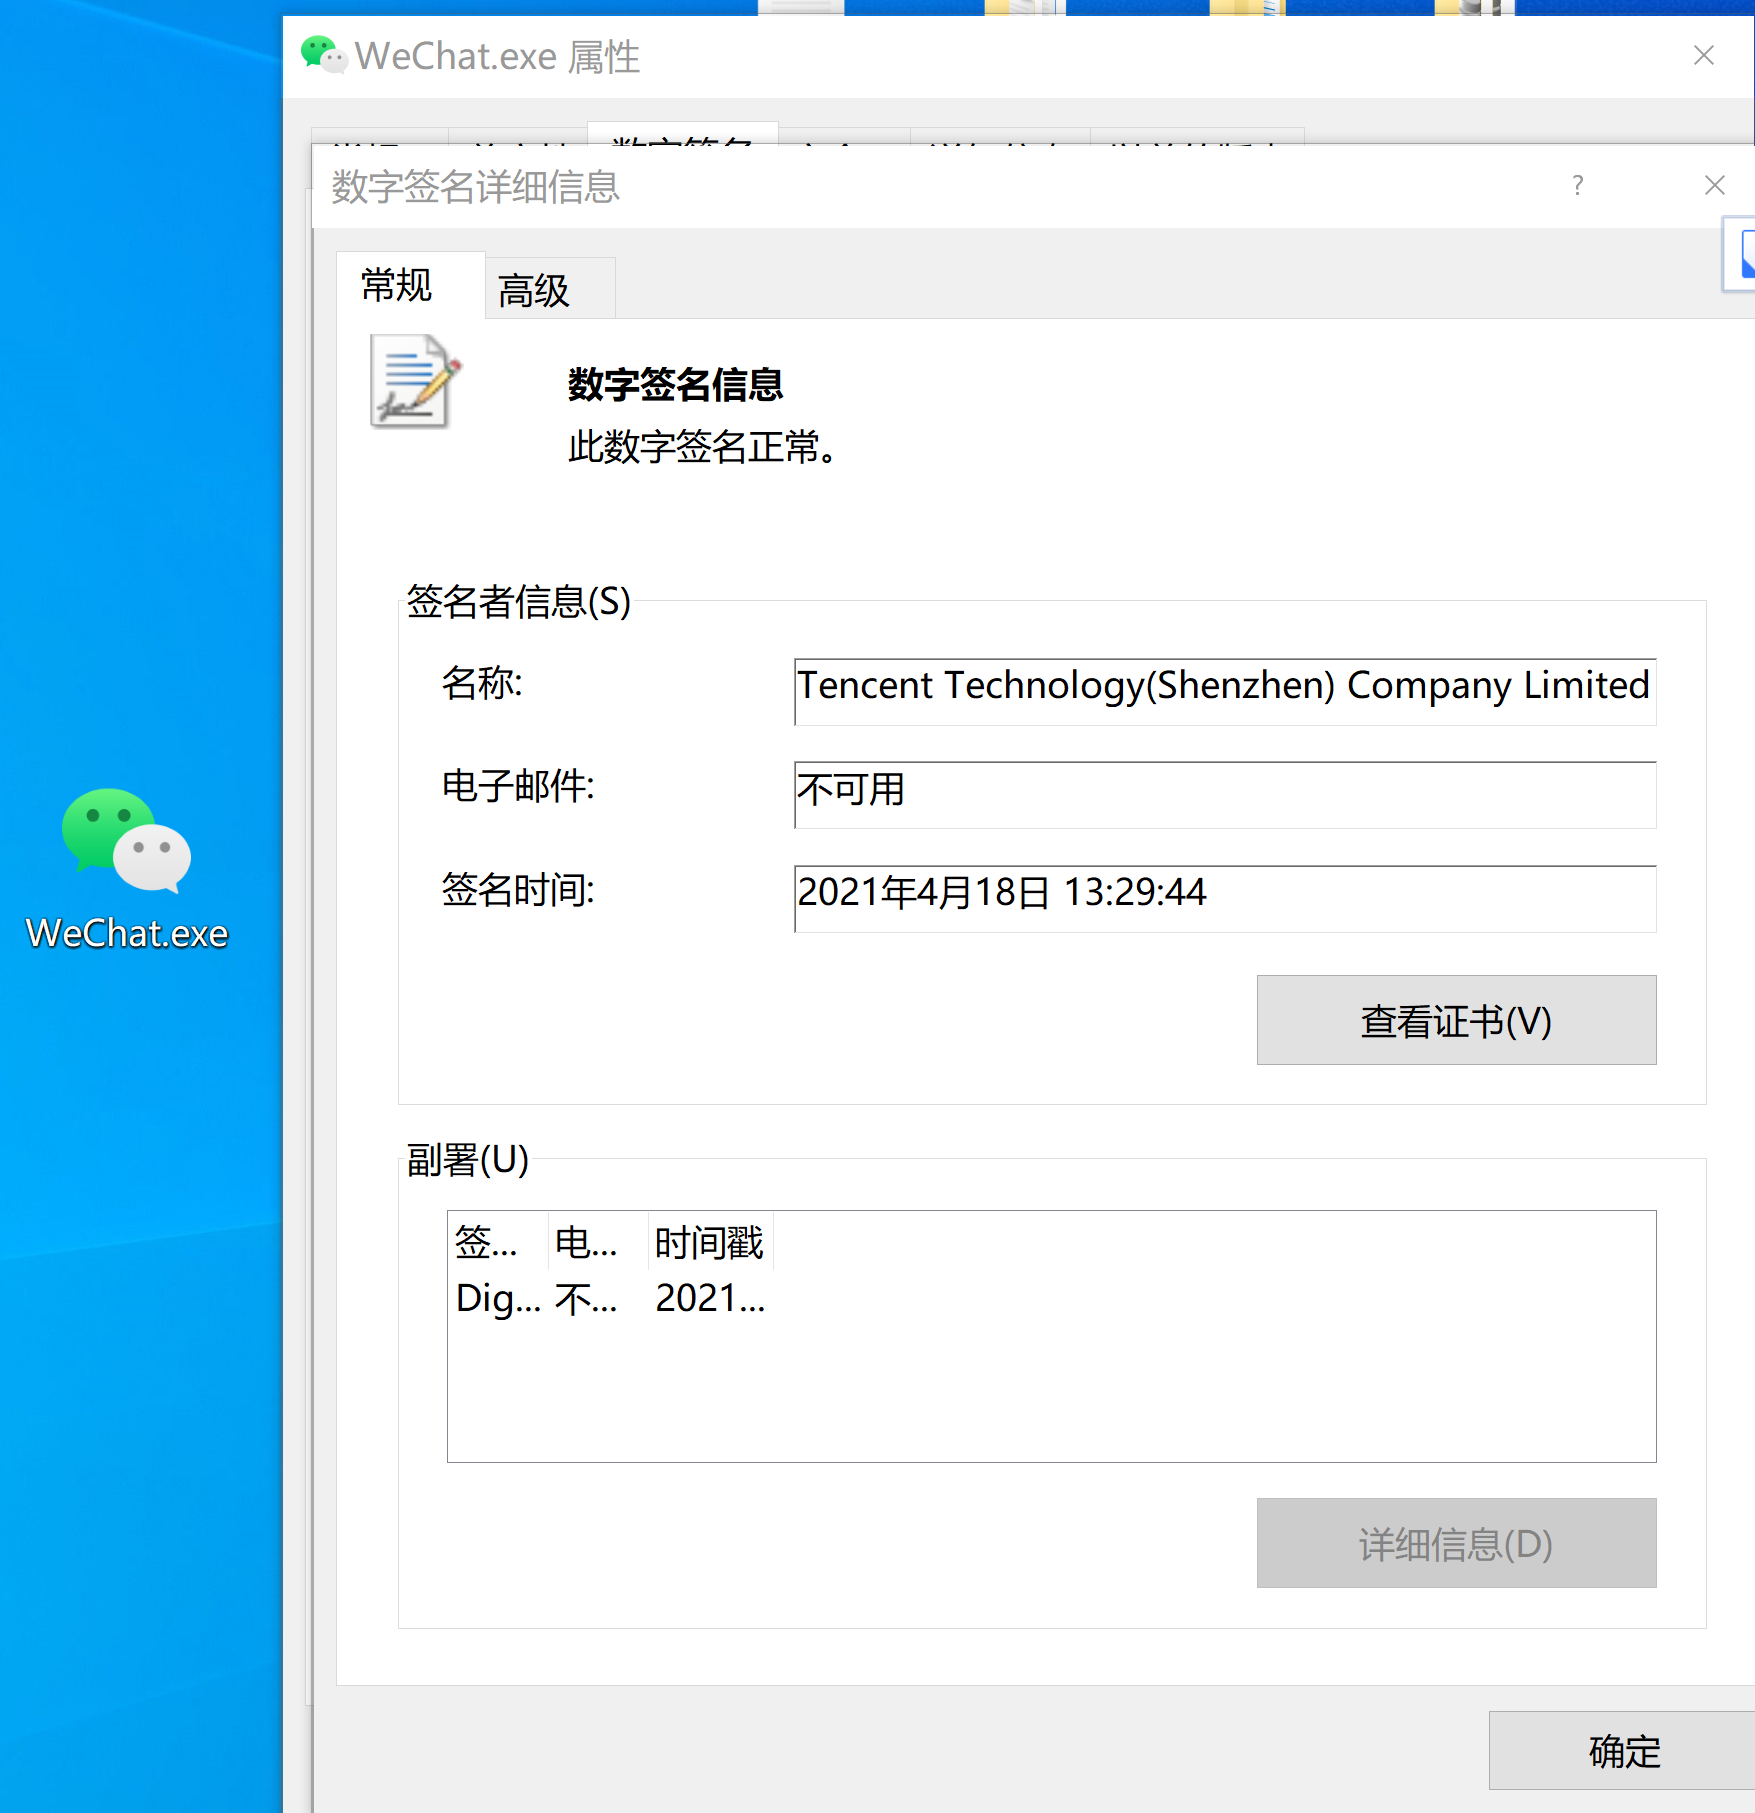The height and width of the screenshot is (1813, 1755).
Task: Click the 查看证书(V) button
Action: [x=1456, y=1020]
